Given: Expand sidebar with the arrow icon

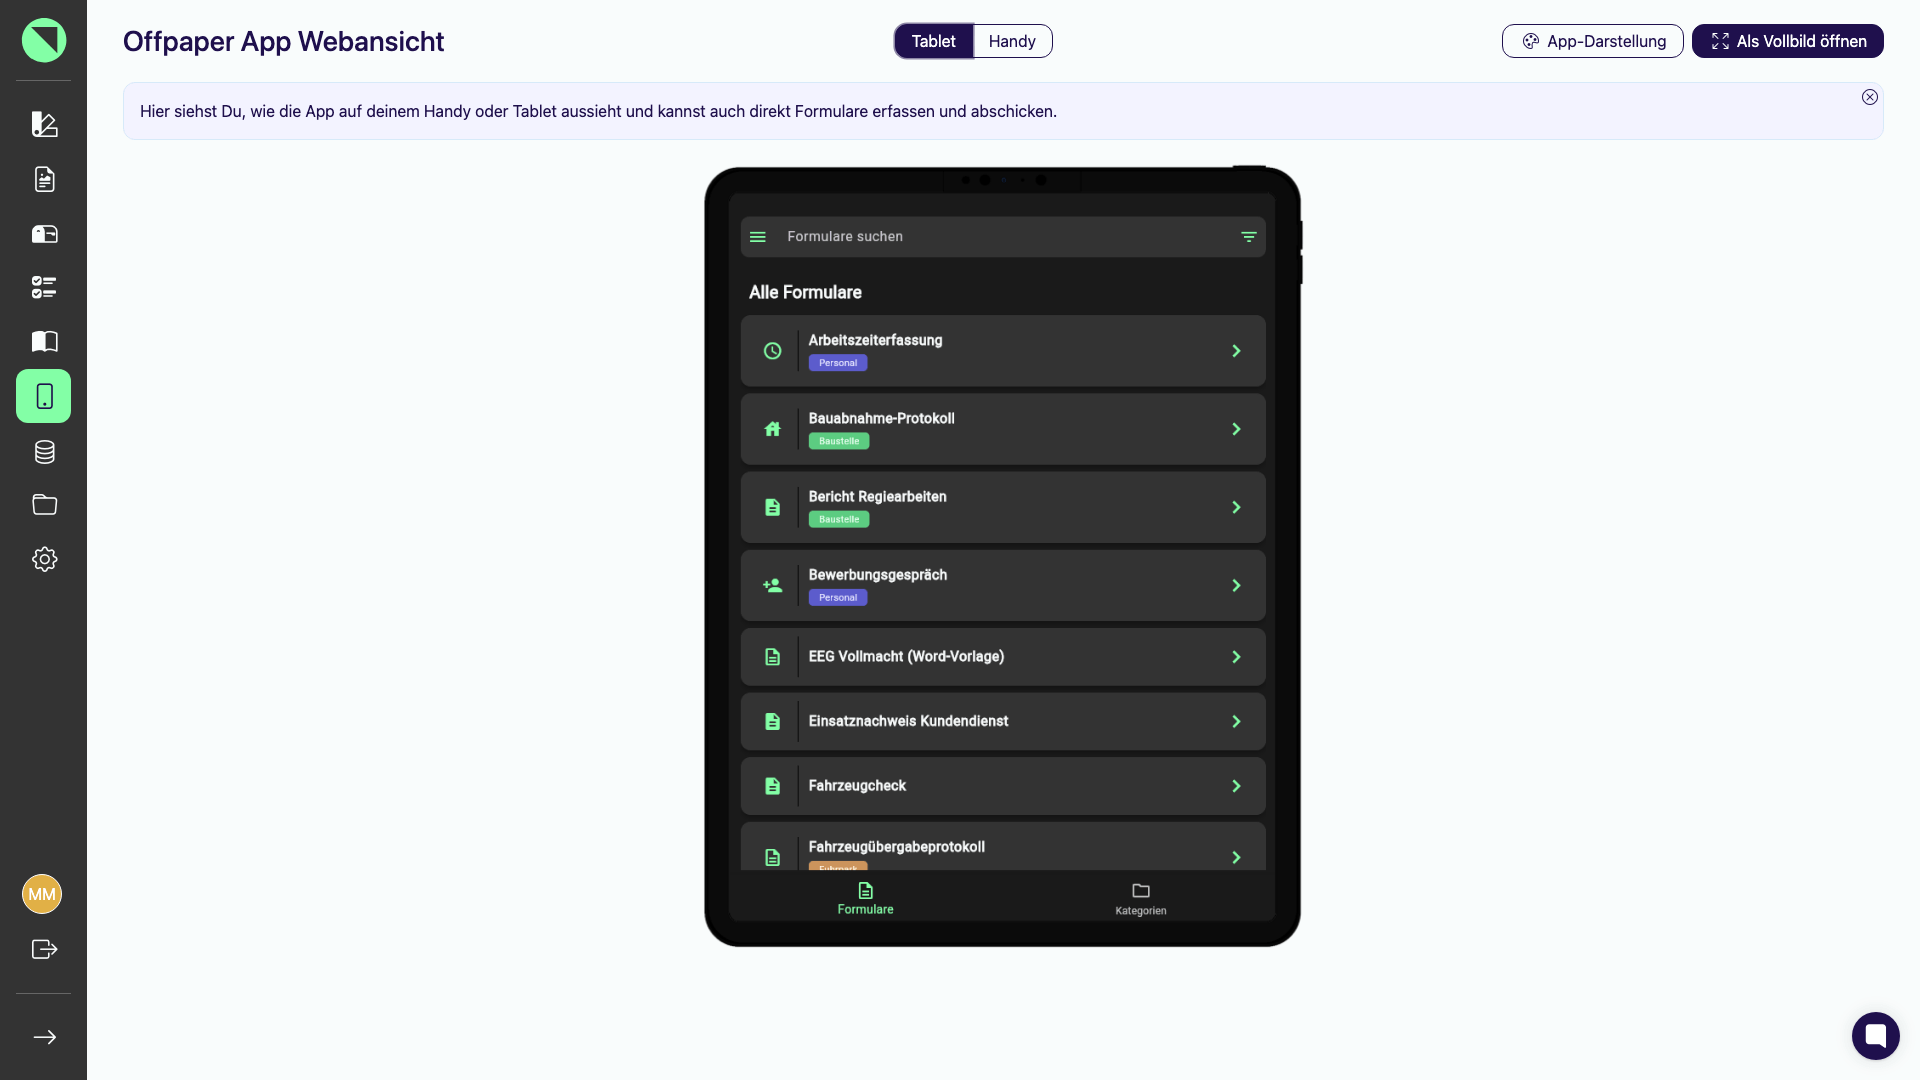Looking at the screenshot, I should coord(44,1037).
